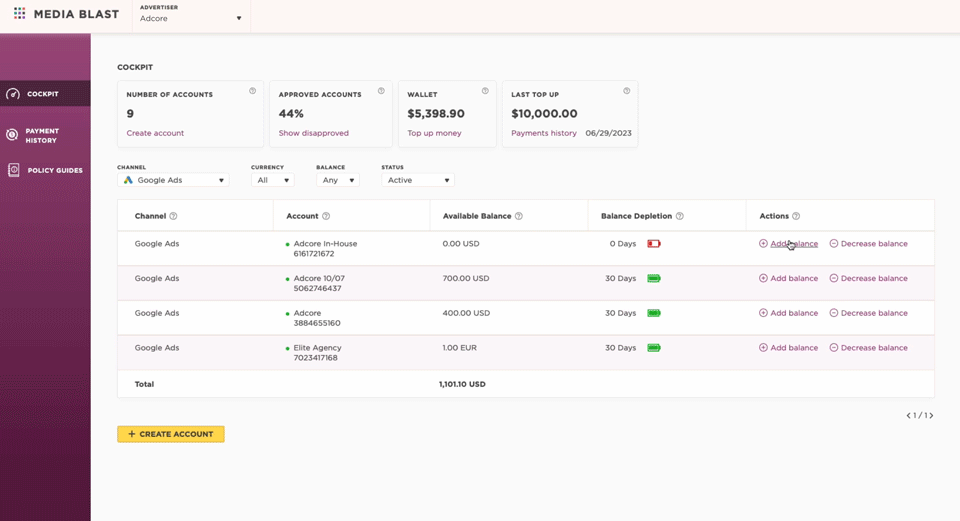Click info icon next to Available Balance header
This screenshot has width=960, height=521.
tap(518, 216)
